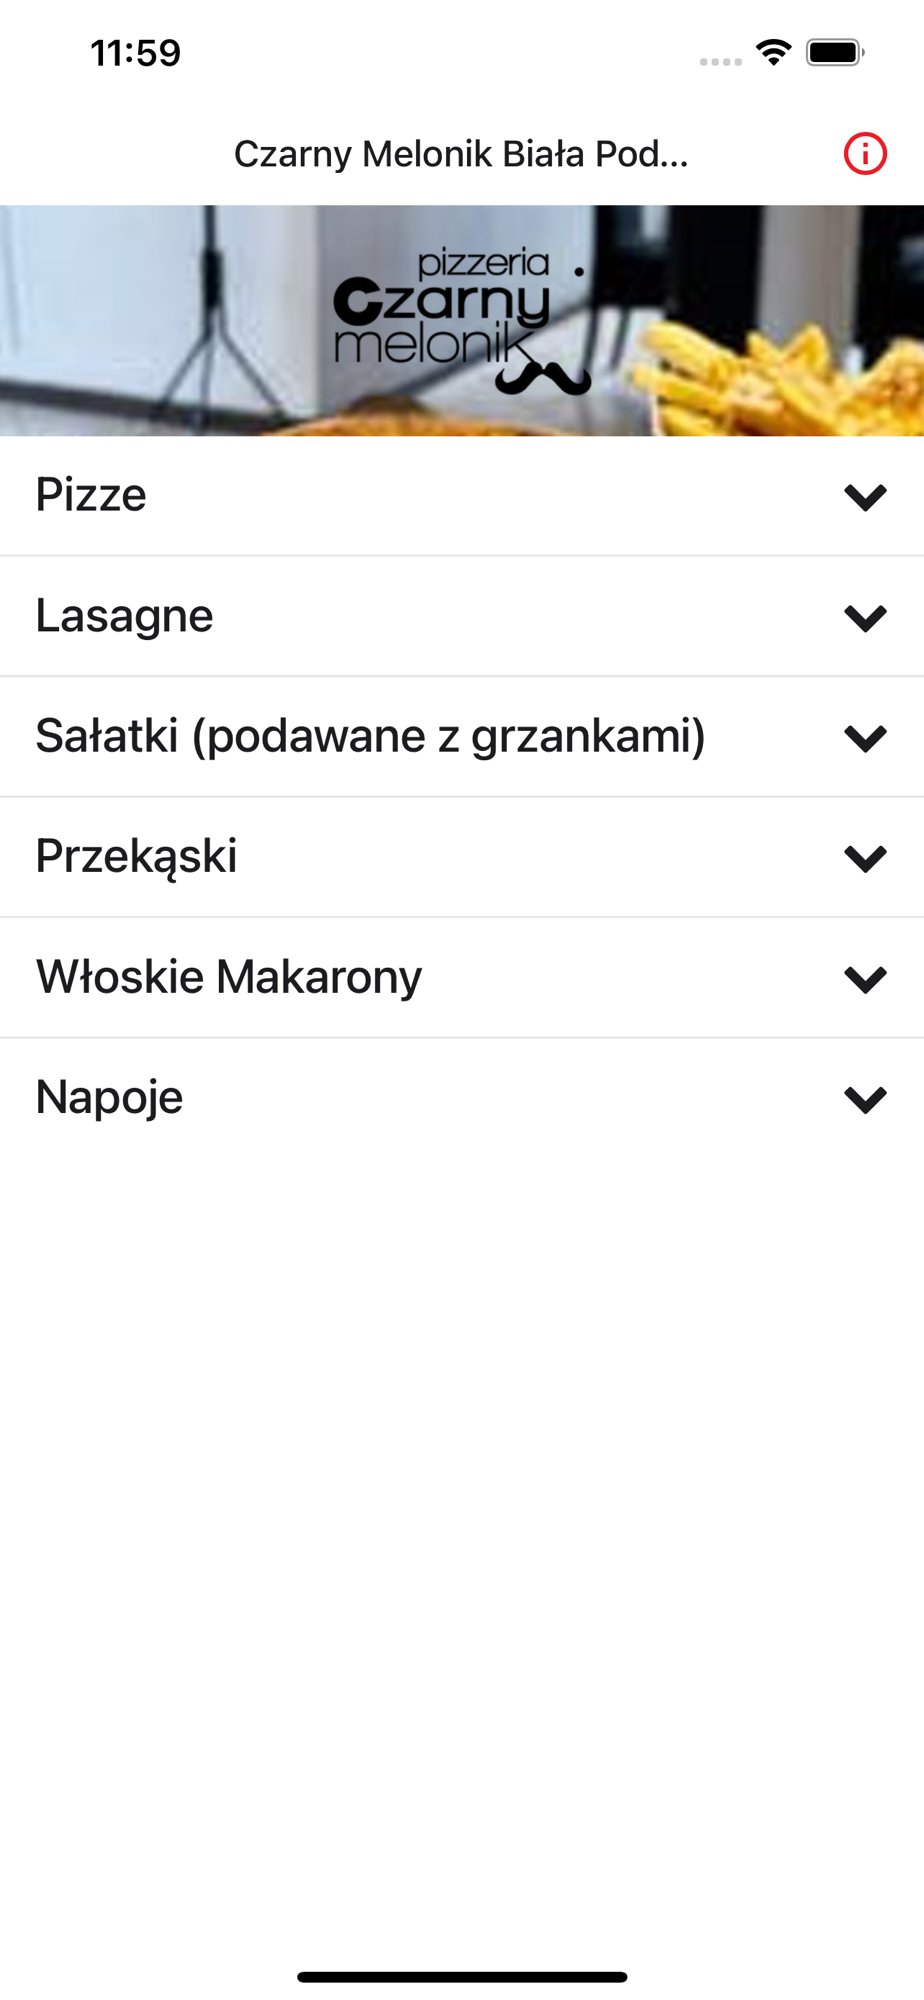Tap the fries photo in banner
The width and height of the screenshot is (924, 2000).
(x=790, y=376)
